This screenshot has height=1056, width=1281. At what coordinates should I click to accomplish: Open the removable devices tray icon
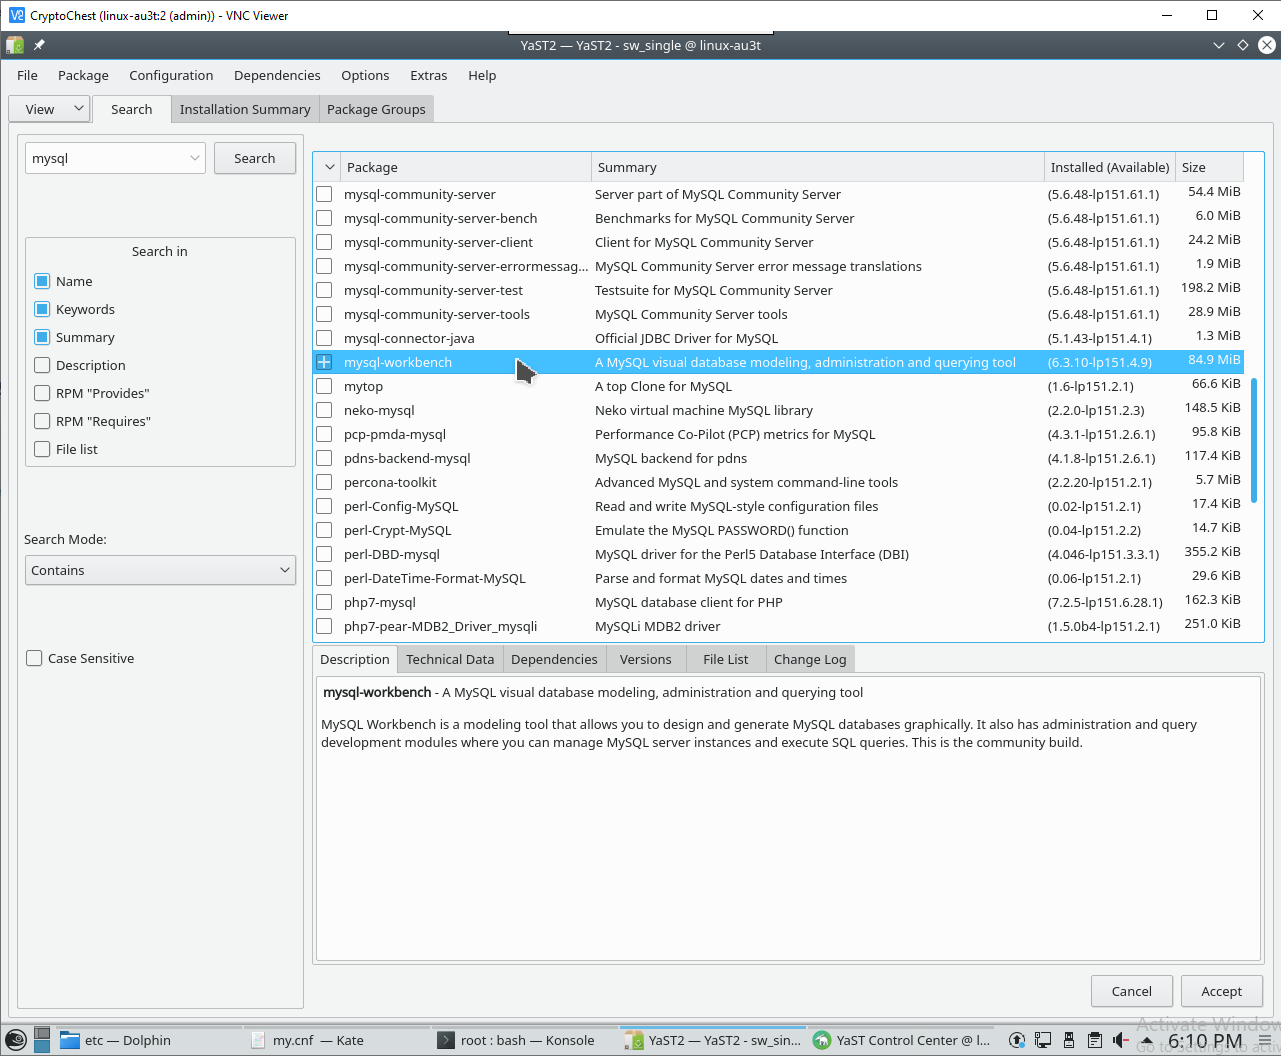point(1069,1040)
